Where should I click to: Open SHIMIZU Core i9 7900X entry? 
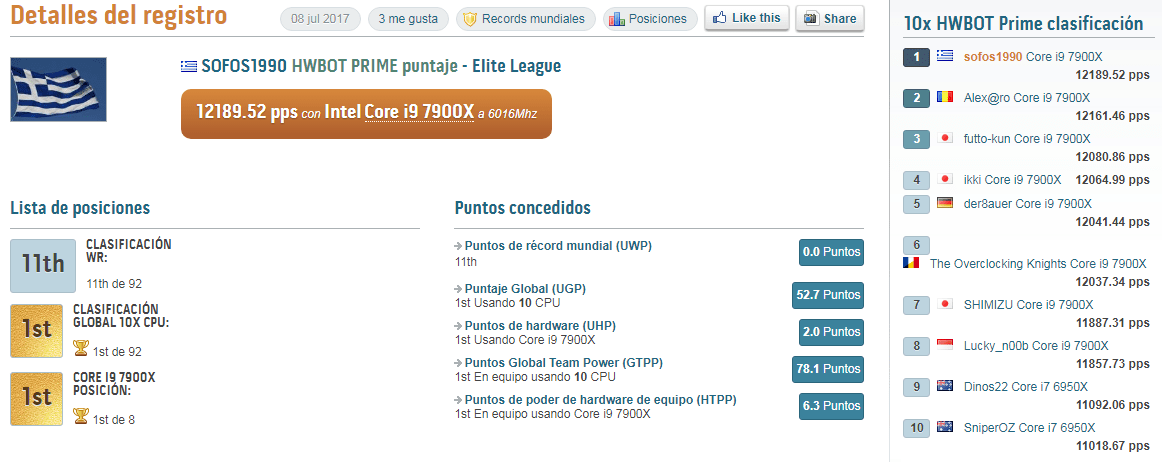(1028, 305)
